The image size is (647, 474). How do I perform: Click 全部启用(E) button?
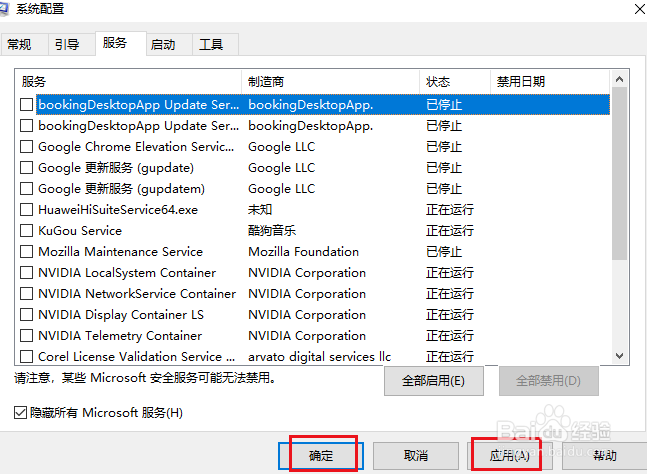tap(434, 381)
